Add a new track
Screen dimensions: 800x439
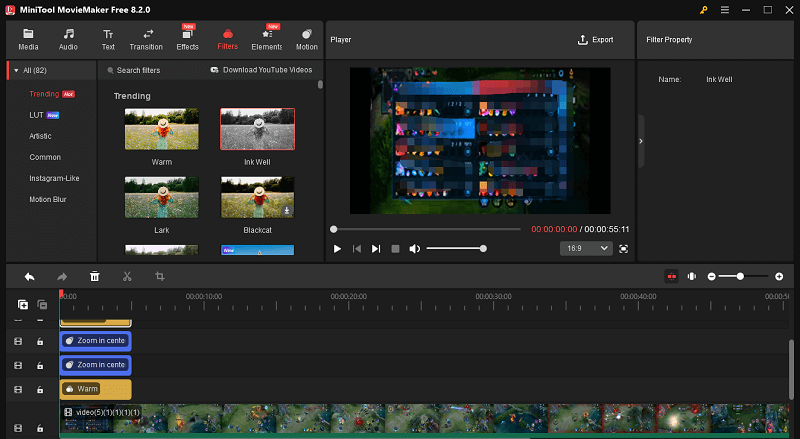pos(23,305)
